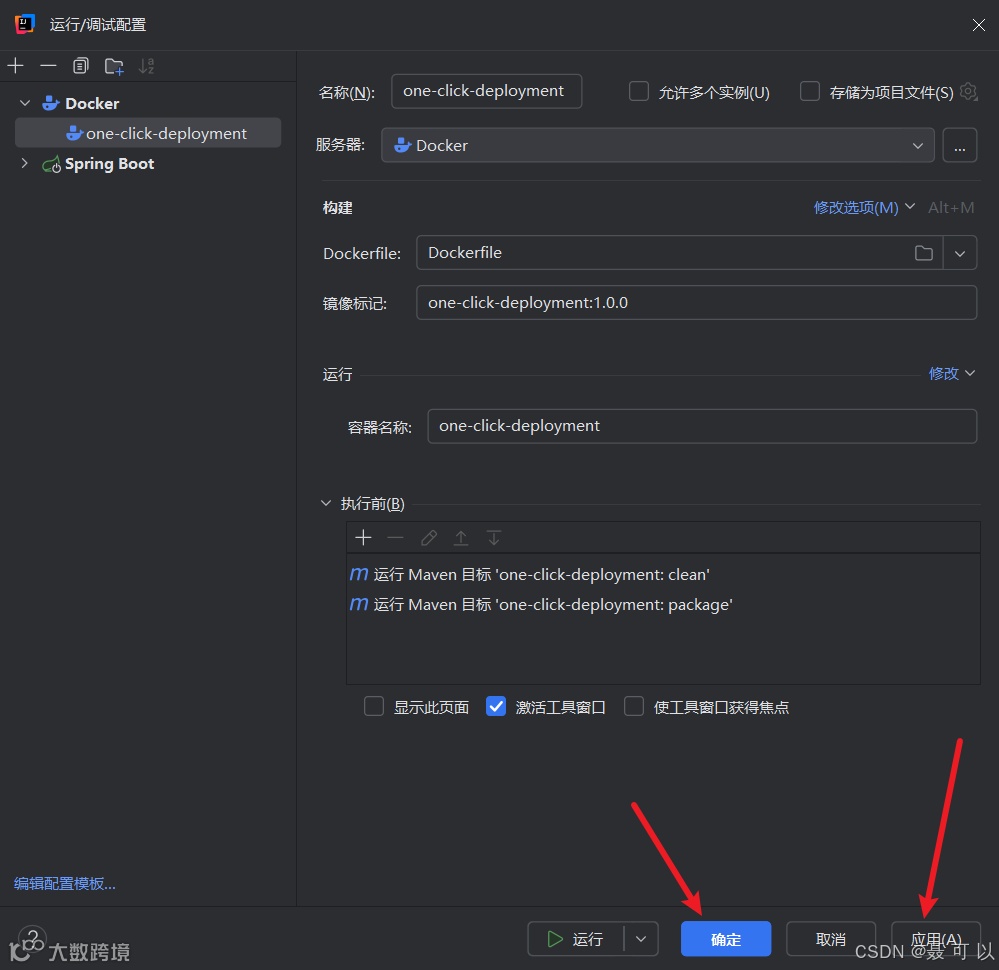
Task: Move before-launch task down
Action: pyautogui.click(x=494, y=538)
